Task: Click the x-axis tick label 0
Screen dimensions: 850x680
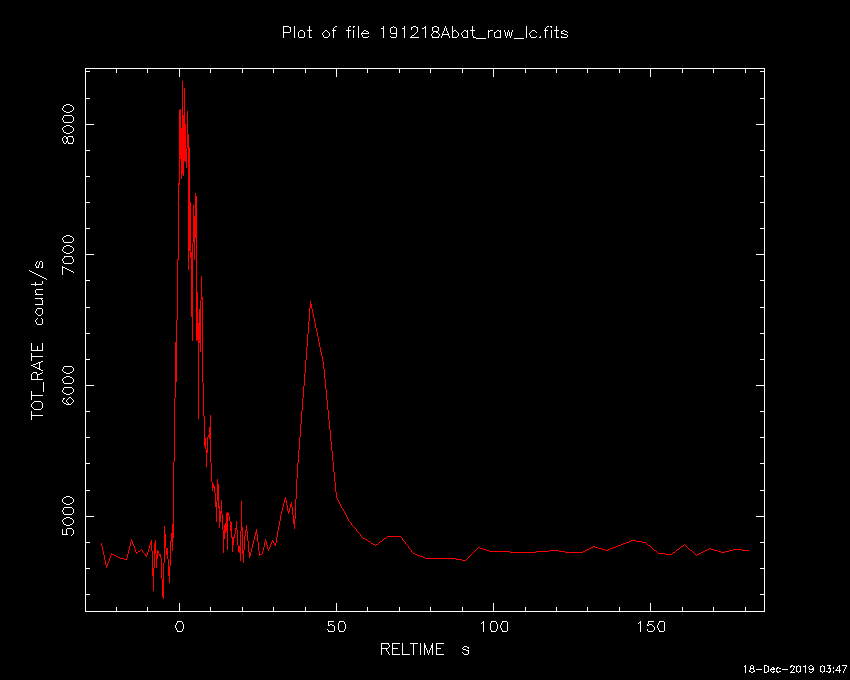Action: click(x=179, y=627)
